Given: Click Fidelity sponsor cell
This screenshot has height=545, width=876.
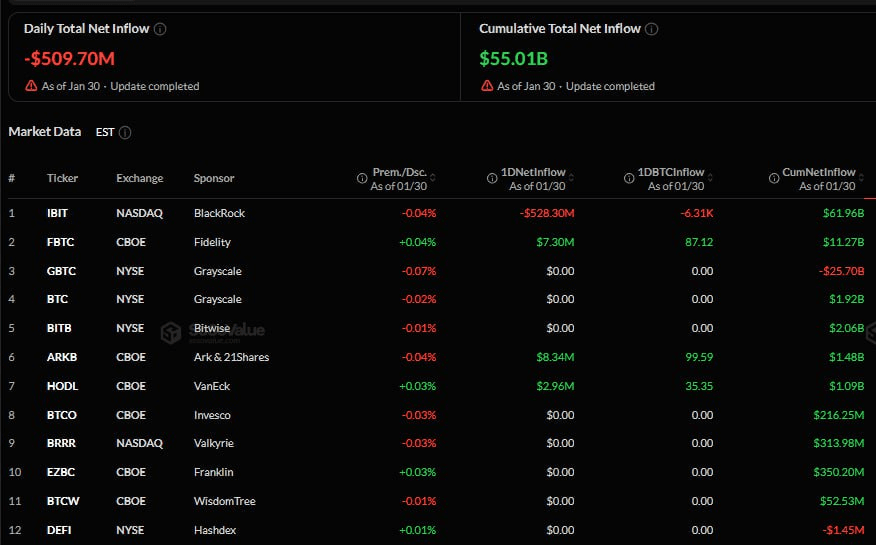Looking at the screenshot, I should point(212,242).
